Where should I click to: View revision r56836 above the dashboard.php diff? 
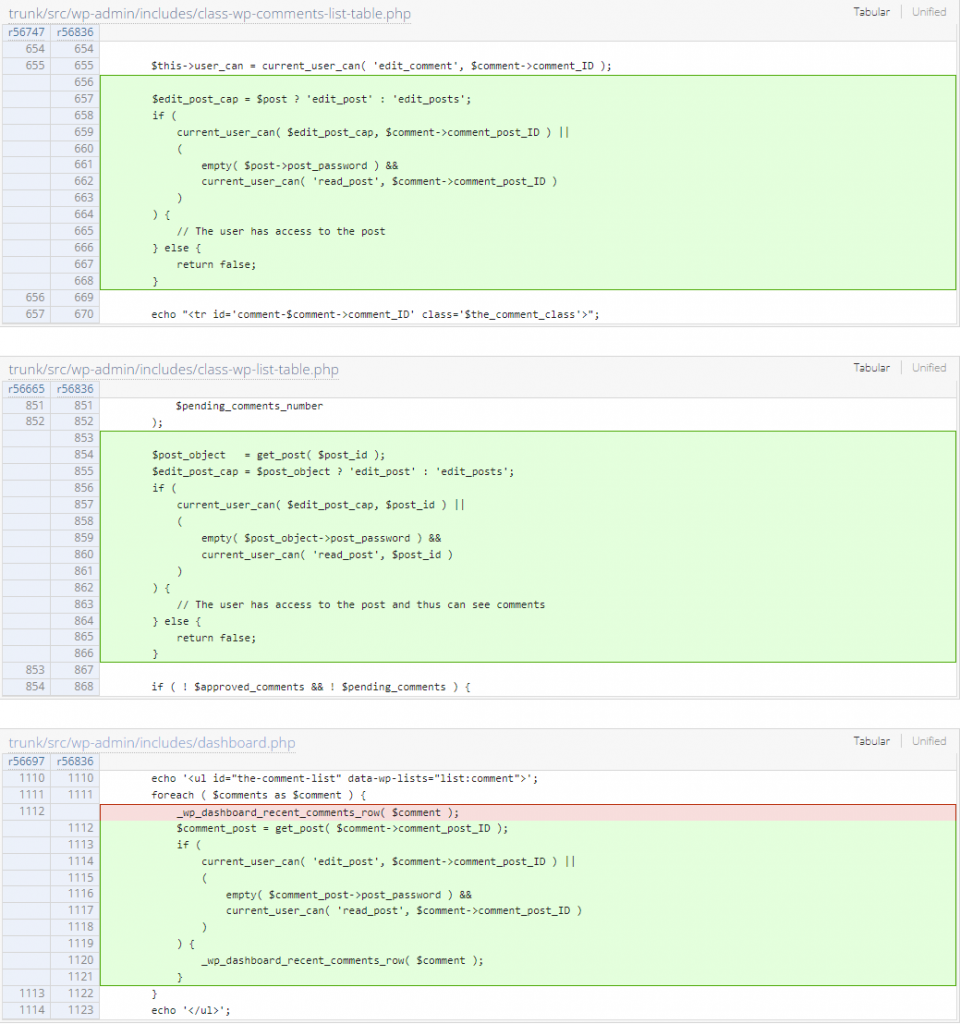click(75, 761)
